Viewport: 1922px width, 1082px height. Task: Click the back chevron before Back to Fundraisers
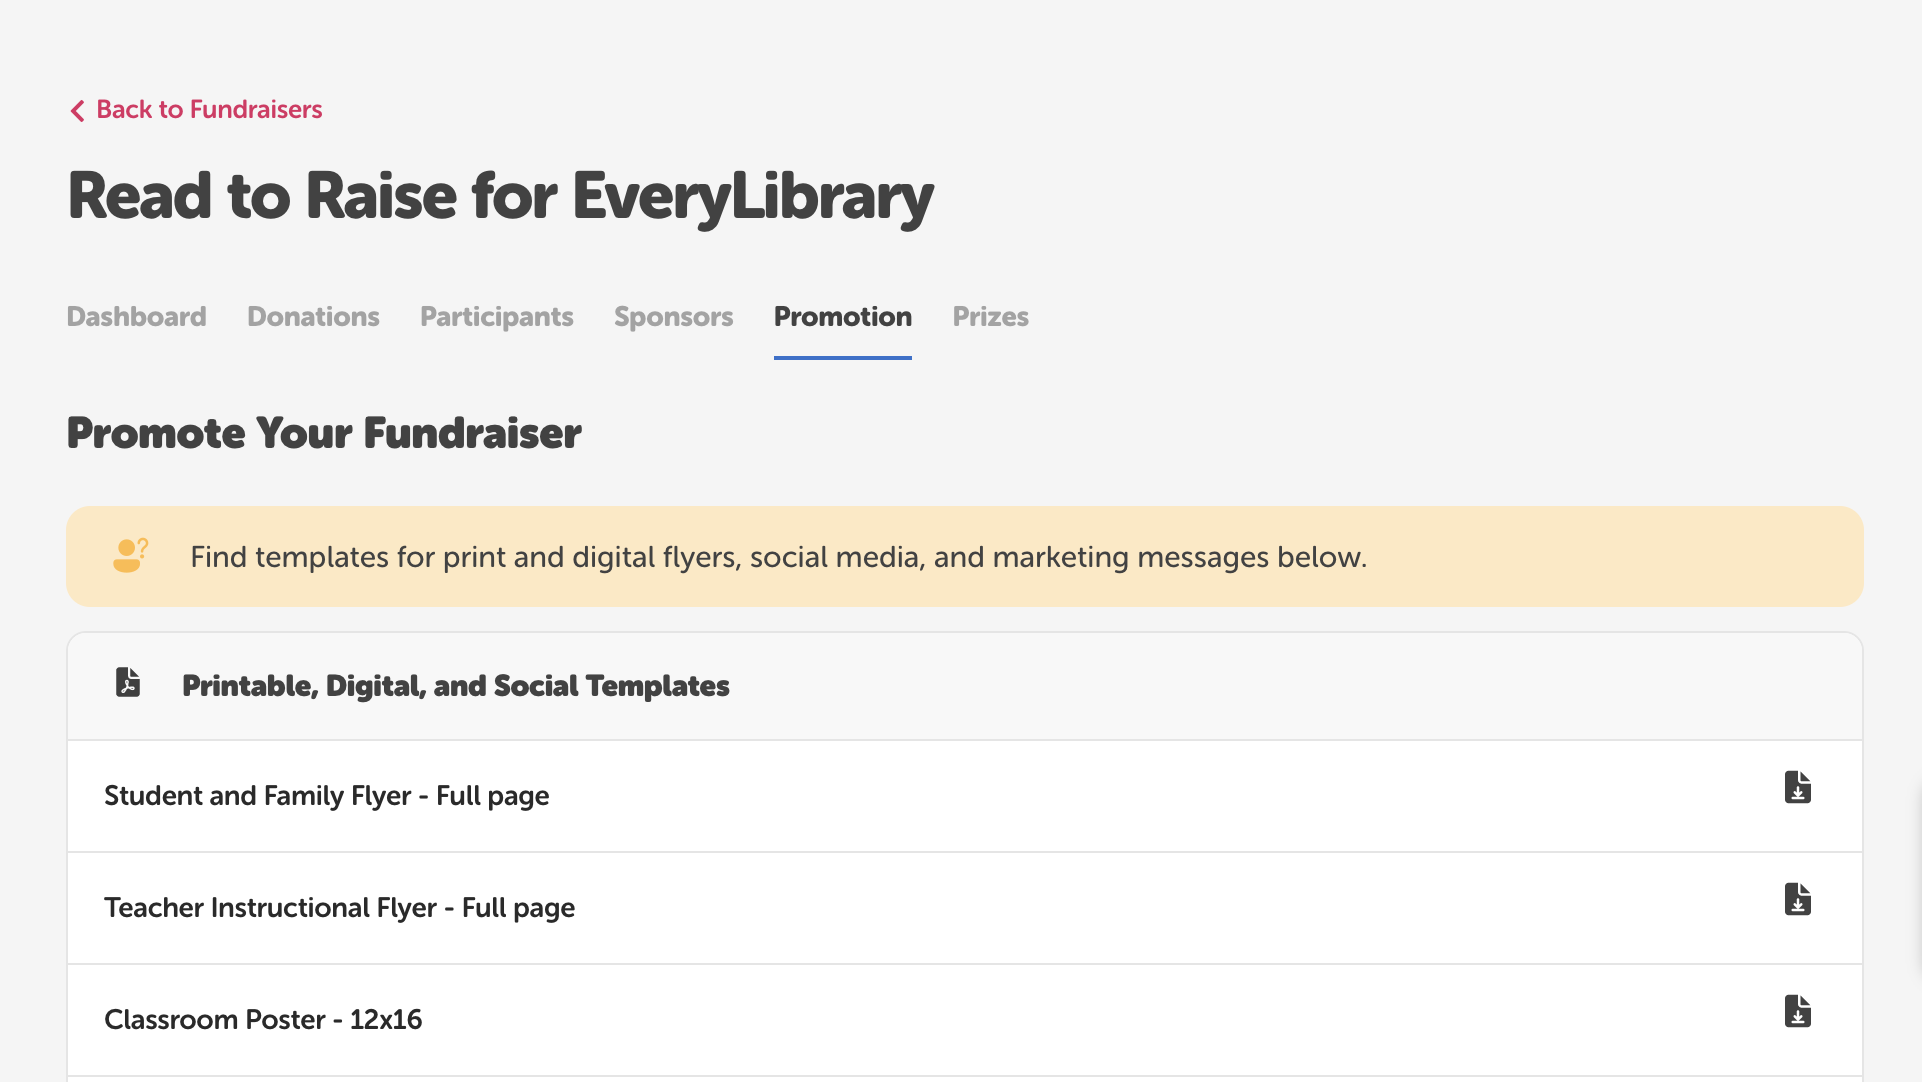coord(77,110)
